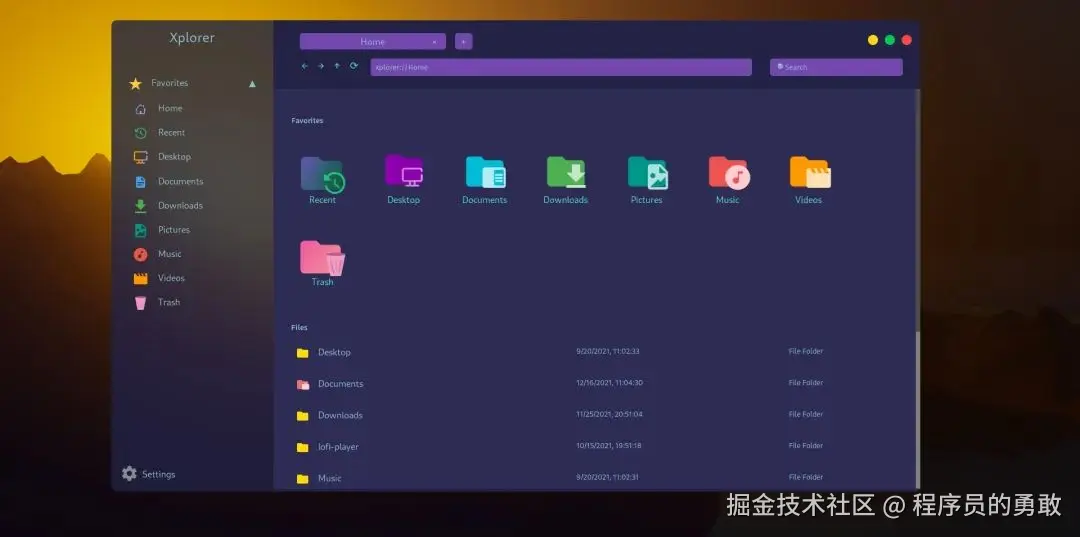This screenshot has width=1080, height=537.
Task: Open Settings via the gear icon
Action: point(129,474)
